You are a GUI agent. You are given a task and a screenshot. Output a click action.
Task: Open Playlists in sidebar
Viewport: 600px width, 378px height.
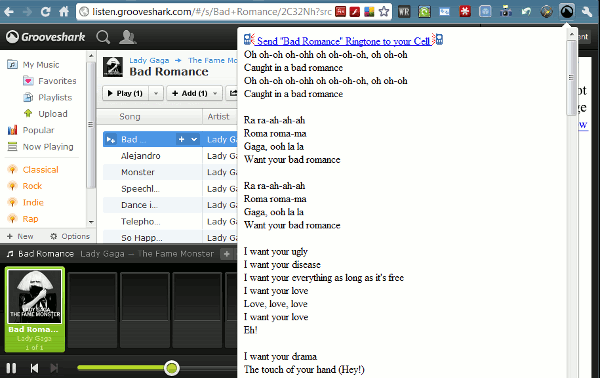47,98
